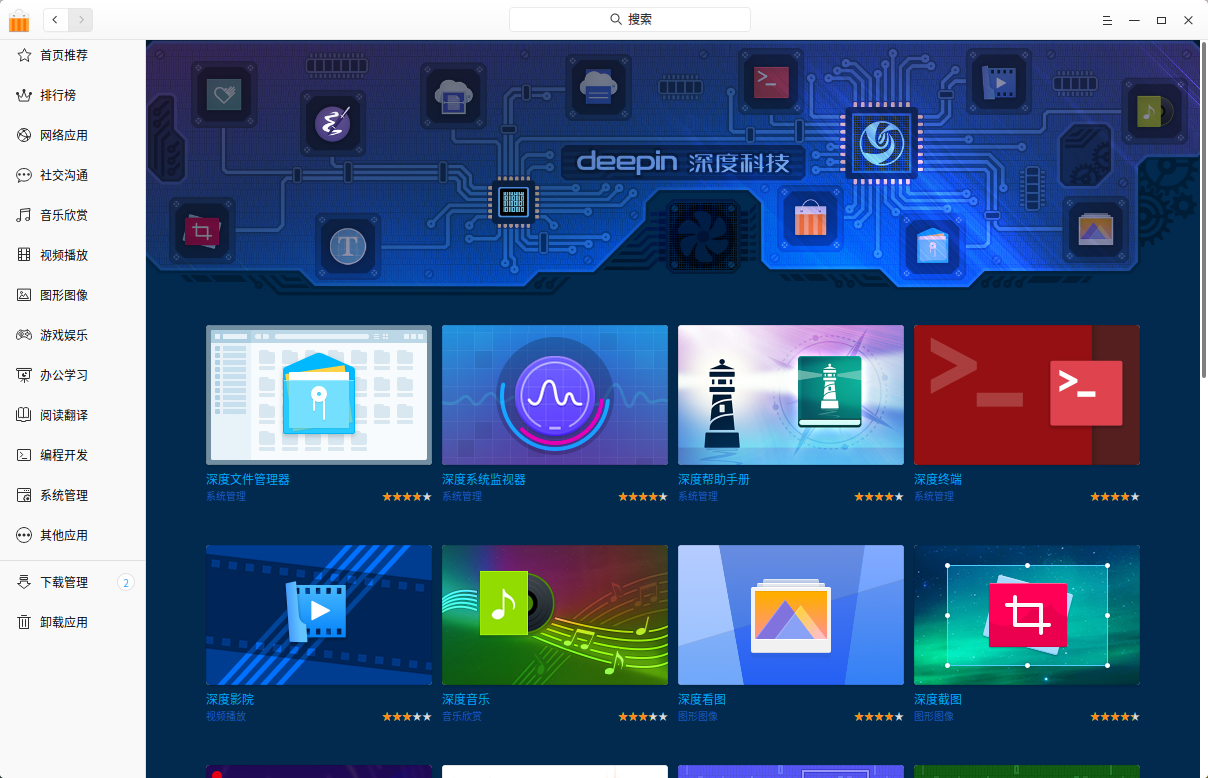Select the 视频播放 film icon
This screenshot has width=1208, height=778.
tap(24, 255)
